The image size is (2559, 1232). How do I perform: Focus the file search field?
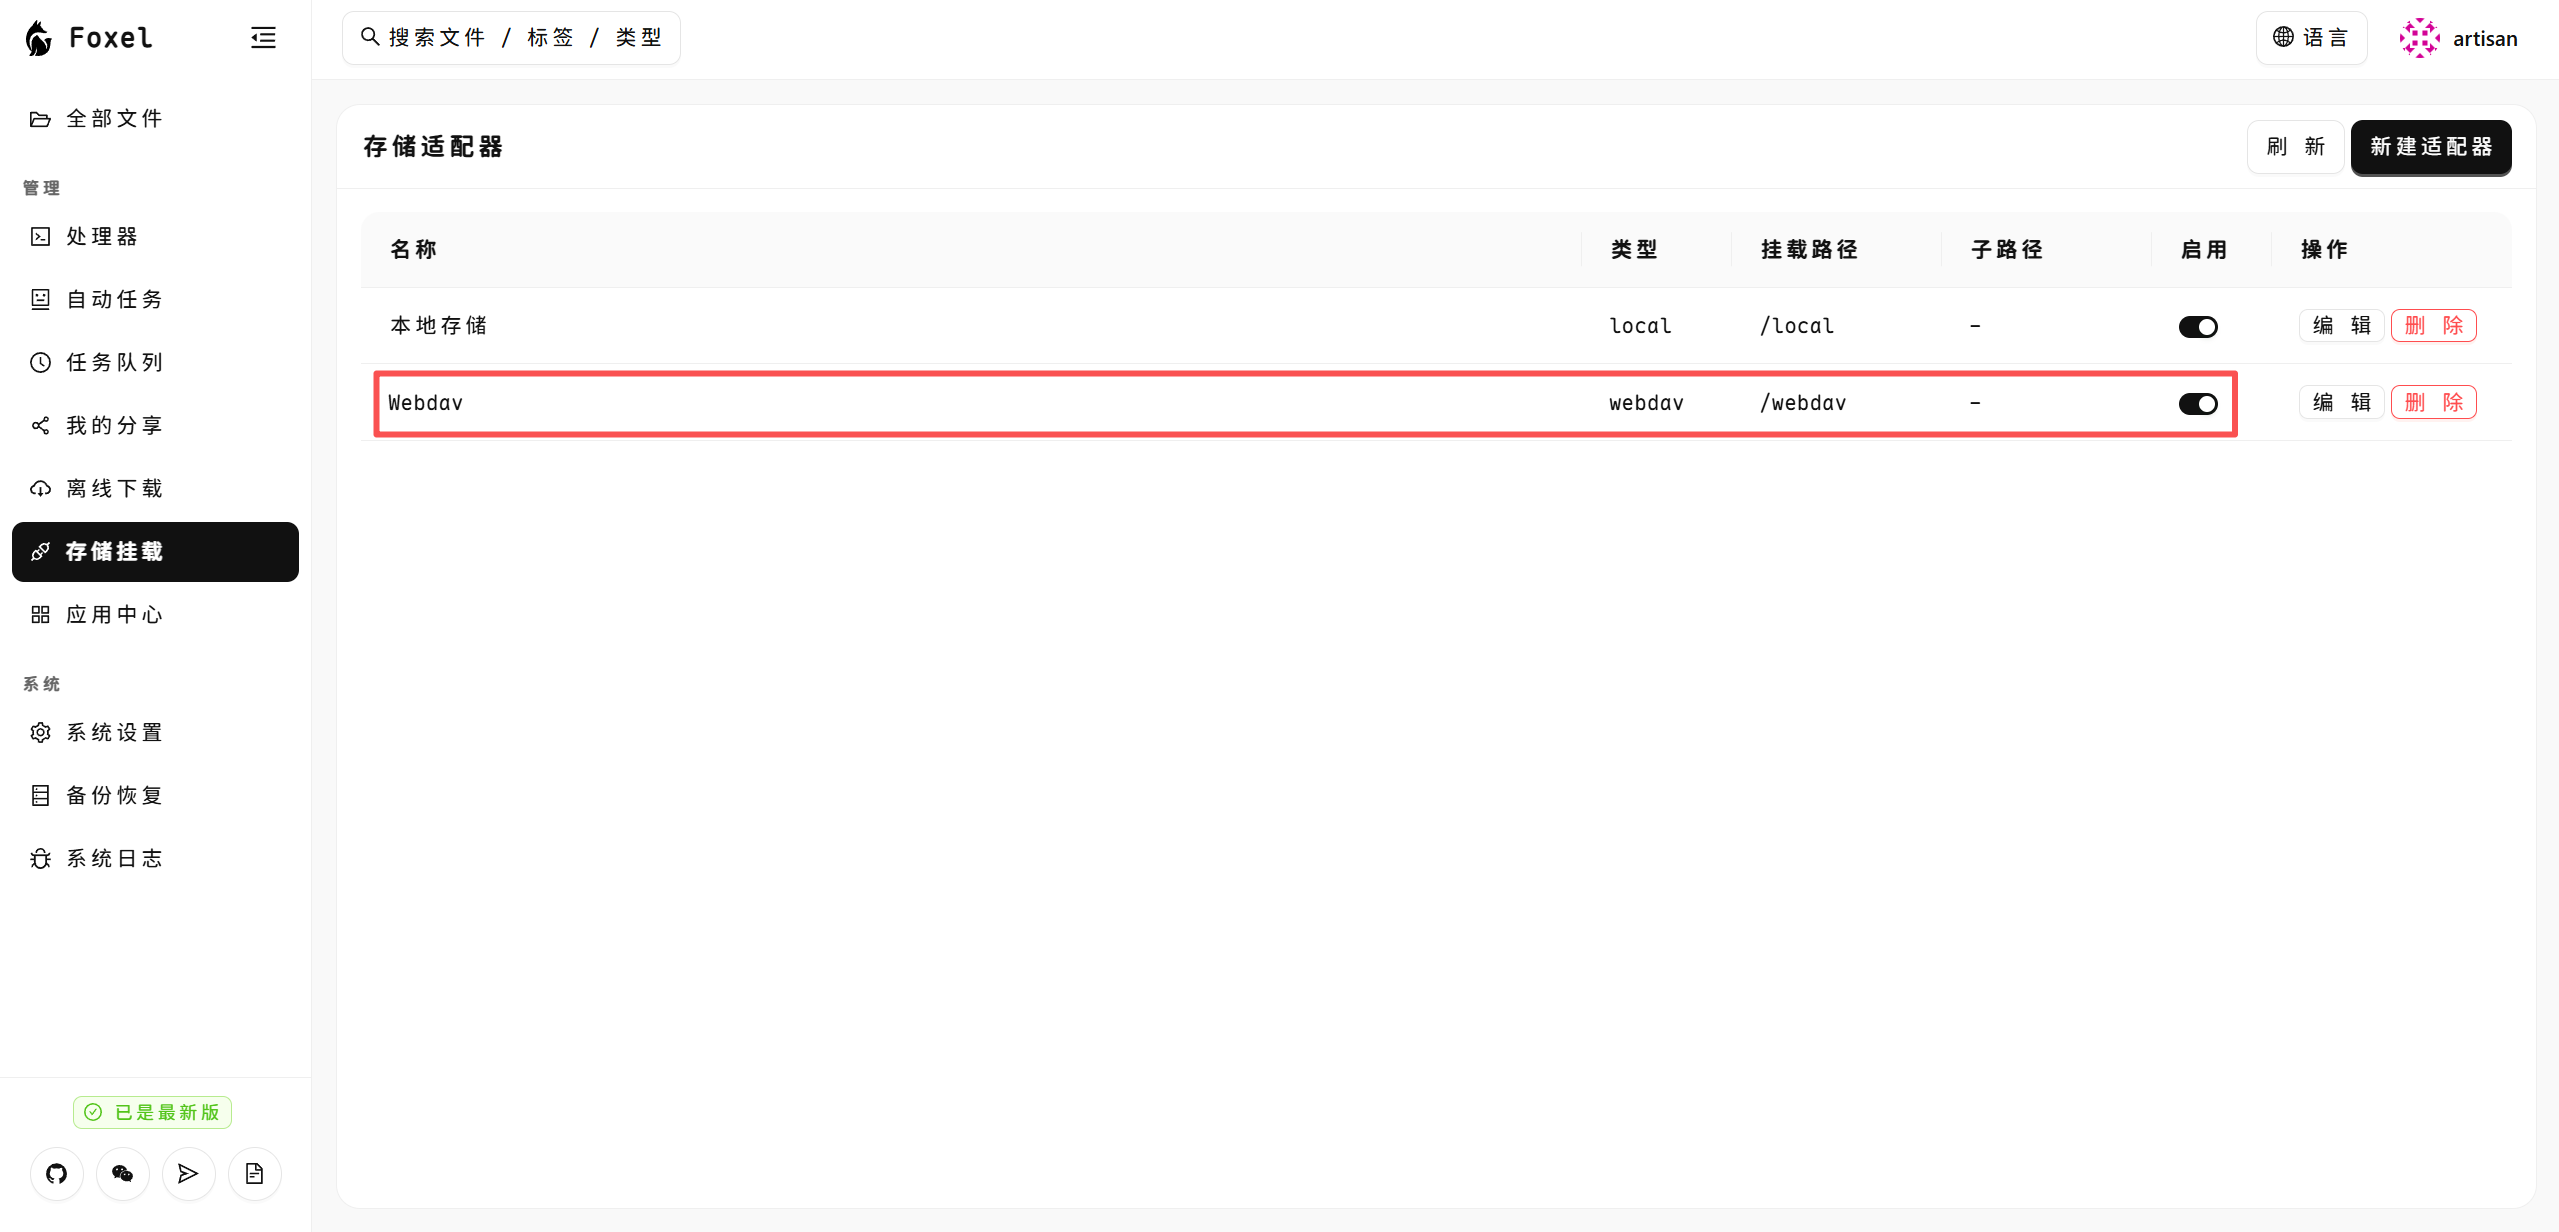tap(511, 38)
